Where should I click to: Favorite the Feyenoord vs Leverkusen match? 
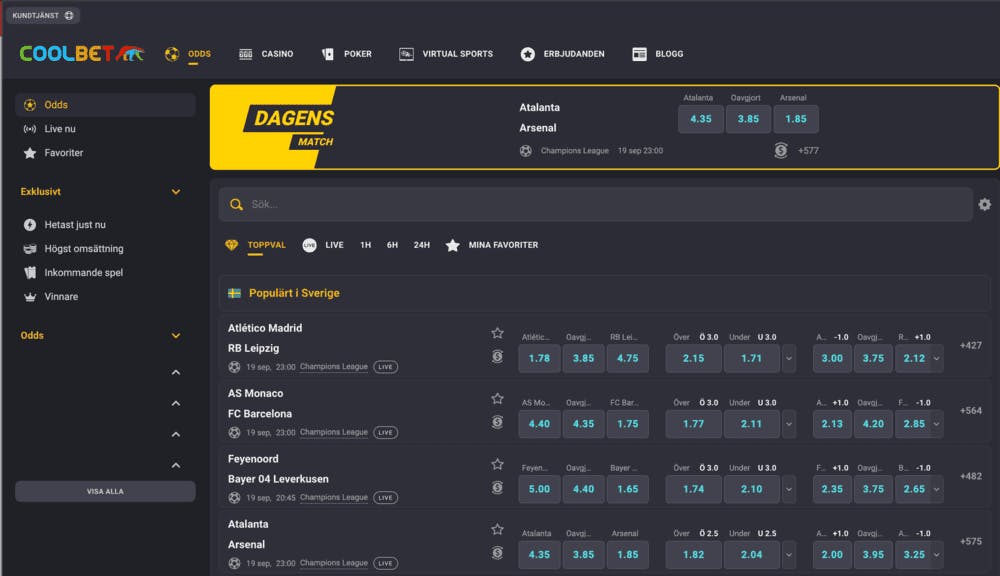click(497, 464)
